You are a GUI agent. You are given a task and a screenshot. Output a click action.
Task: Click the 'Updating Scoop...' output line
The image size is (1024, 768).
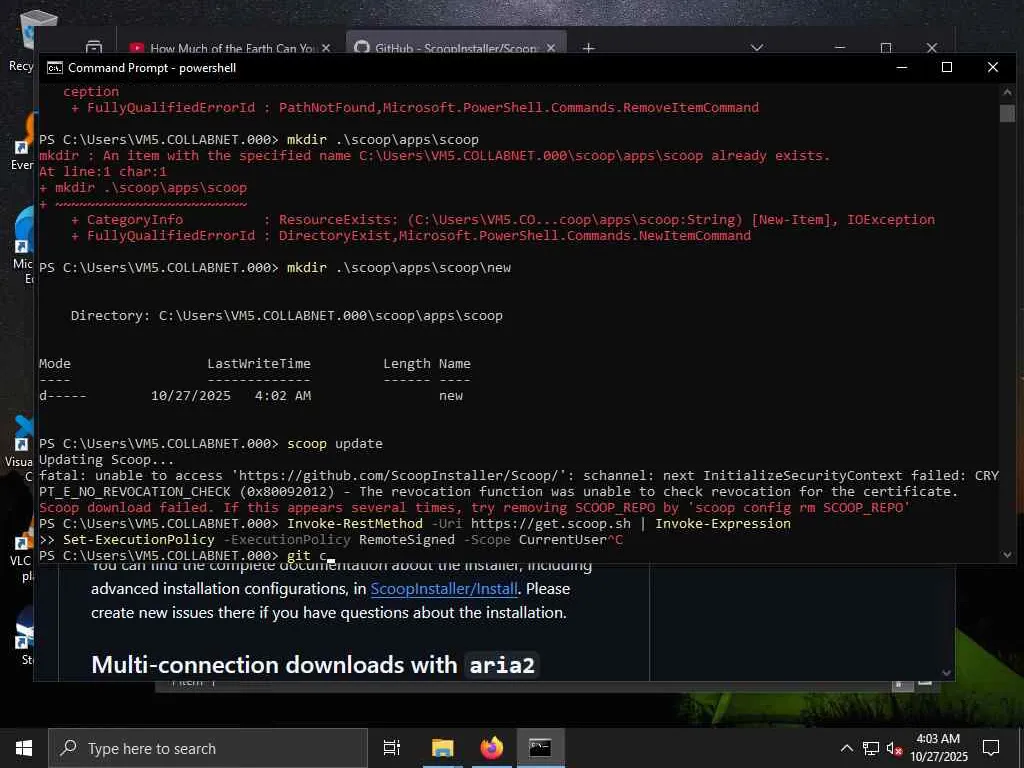coord(106,460)
